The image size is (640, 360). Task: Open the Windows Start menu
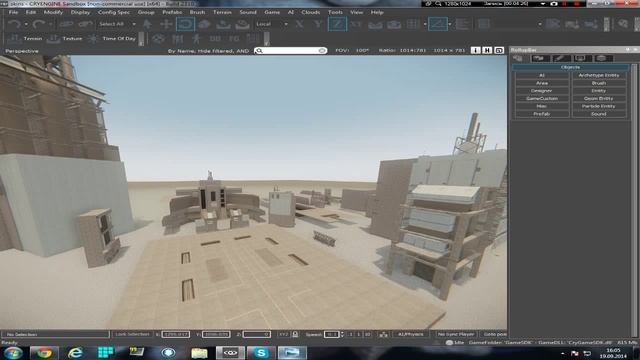click(13, 353)
